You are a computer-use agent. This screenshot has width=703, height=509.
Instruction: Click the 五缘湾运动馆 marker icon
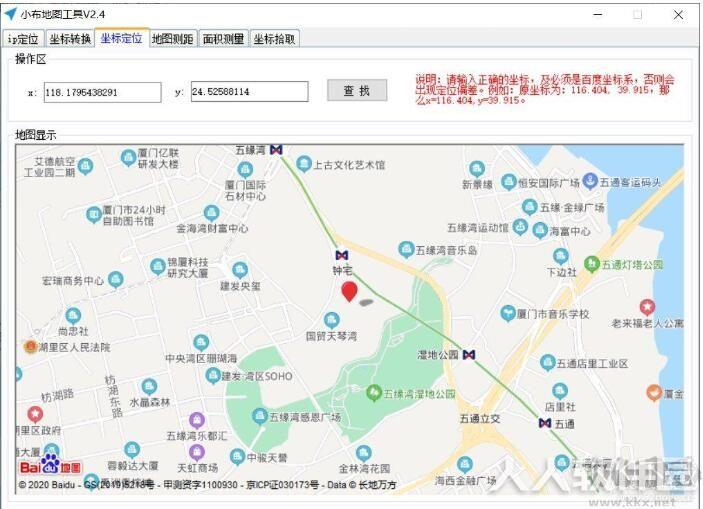pos(520,226)
